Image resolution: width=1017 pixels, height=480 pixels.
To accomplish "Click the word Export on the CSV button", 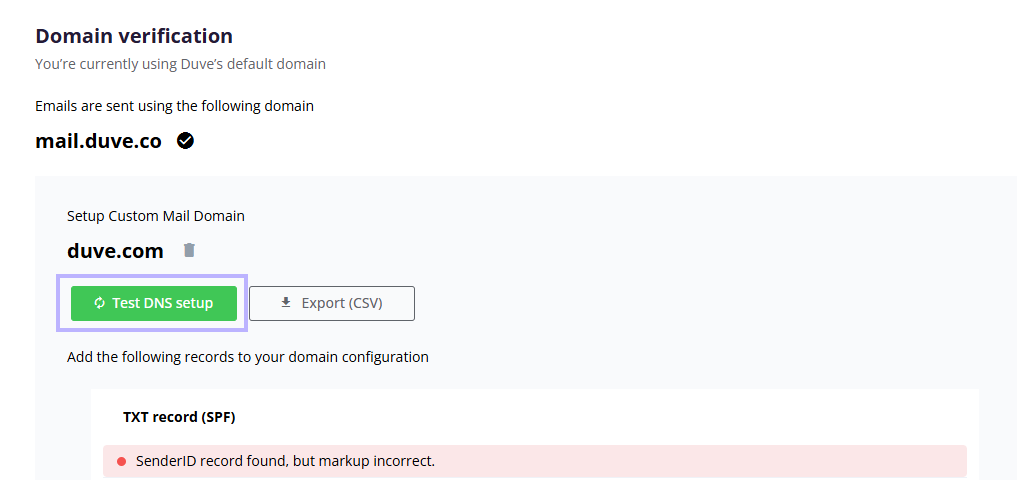I will (322, 303).
